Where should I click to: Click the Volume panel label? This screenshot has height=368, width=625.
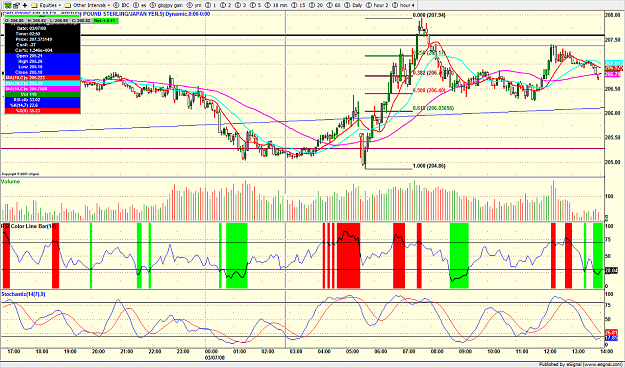point(10,182)
